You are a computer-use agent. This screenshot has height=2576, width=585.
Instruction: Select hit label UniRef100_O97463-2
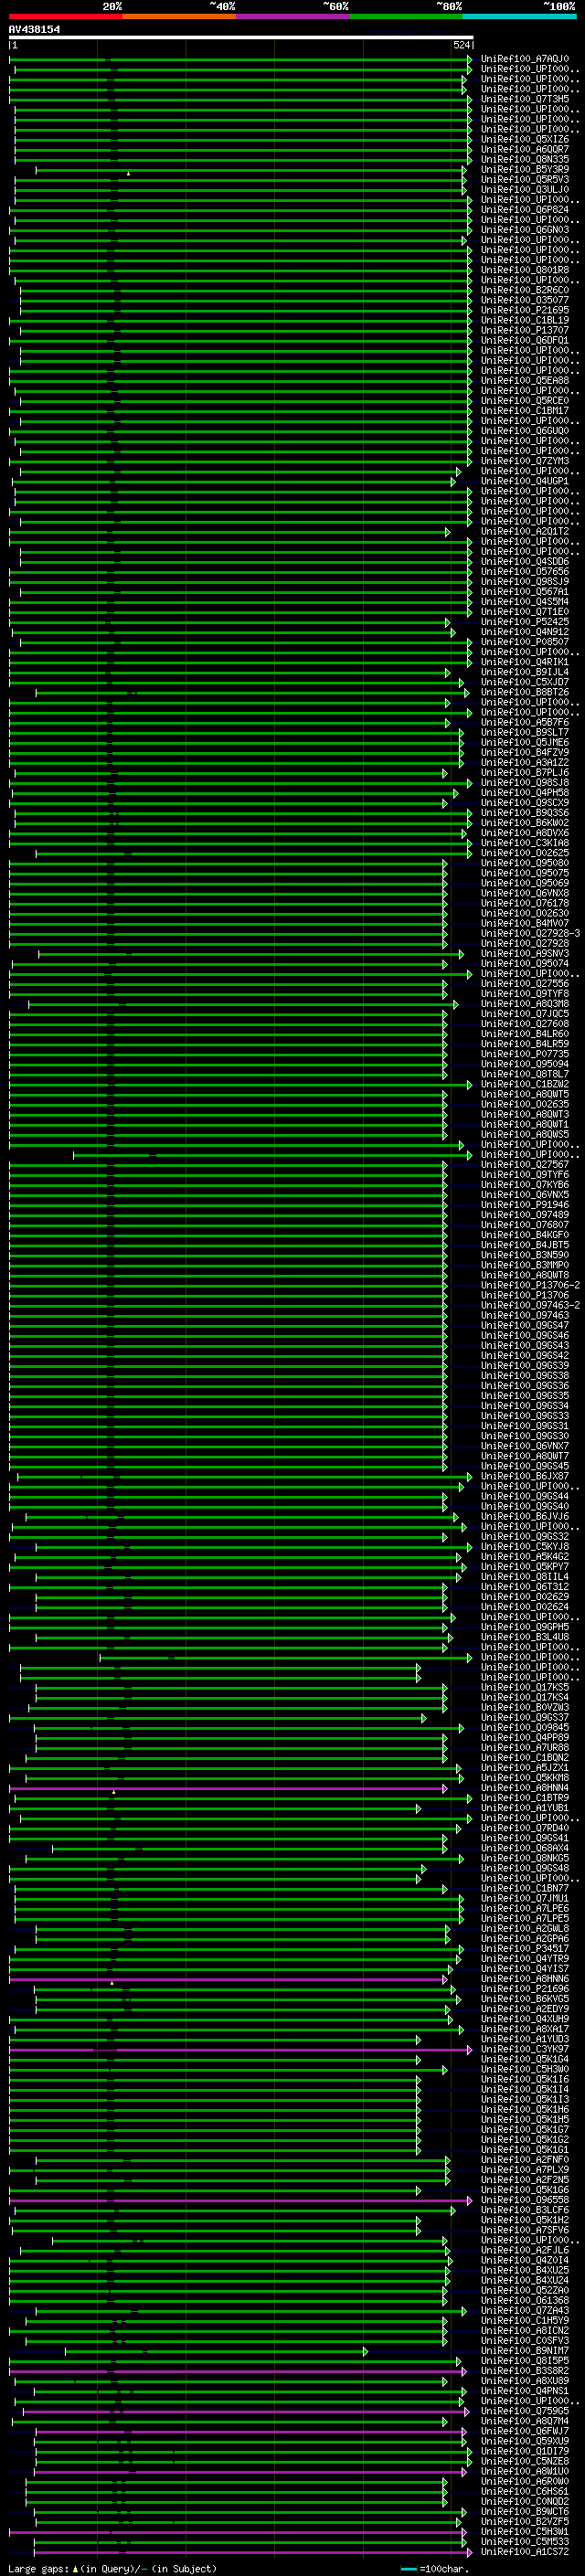pos(530,1305)
